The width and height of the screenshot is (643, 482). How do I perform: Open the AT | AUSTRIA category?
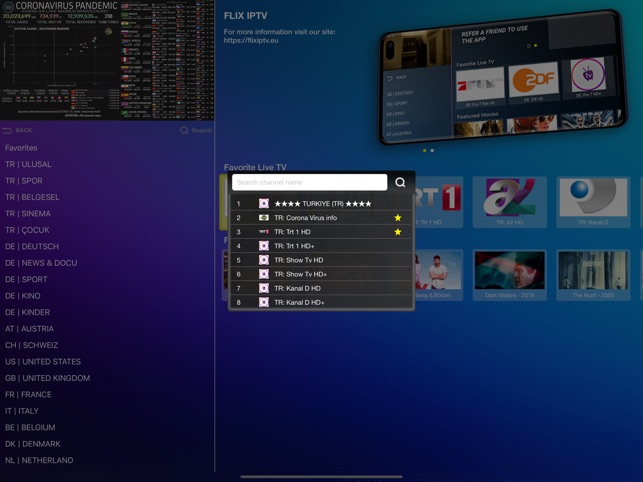coord(30,329)
